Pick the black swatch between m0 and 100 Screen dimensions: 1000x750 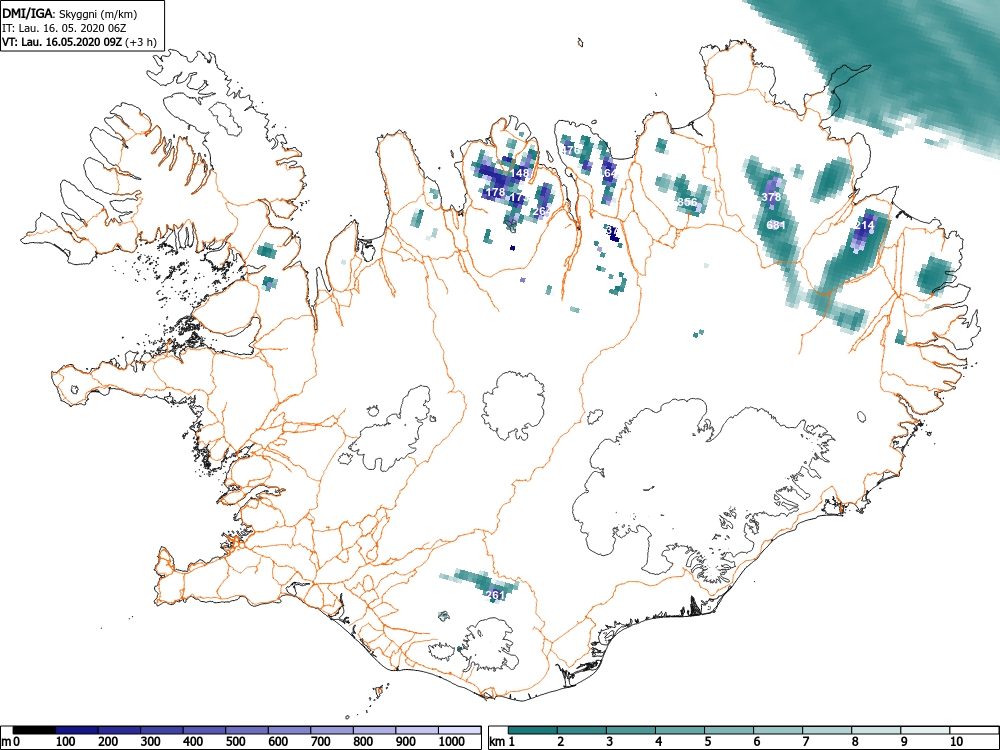(34, 730)
